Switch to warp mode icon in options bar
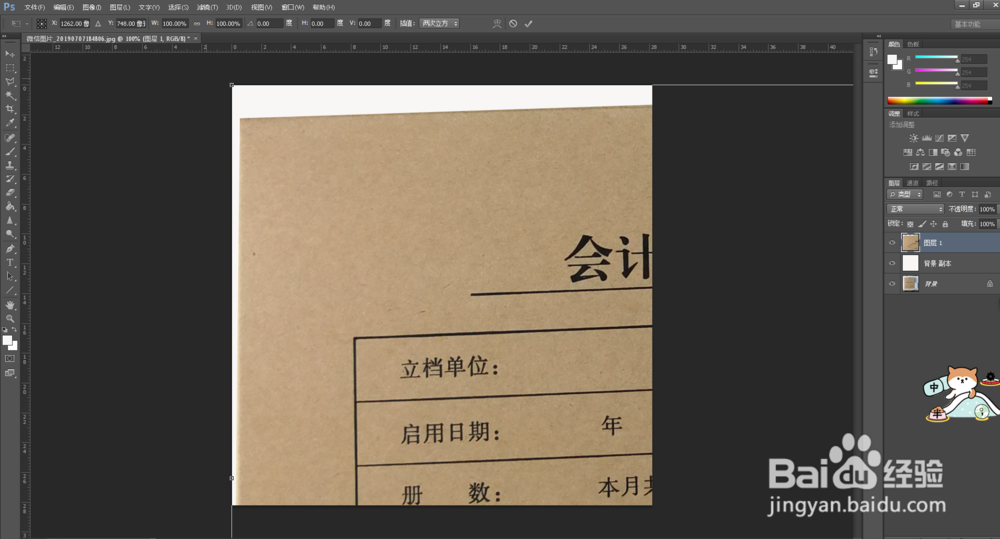This screenshot has height=539, width=1000. [497, 24]
